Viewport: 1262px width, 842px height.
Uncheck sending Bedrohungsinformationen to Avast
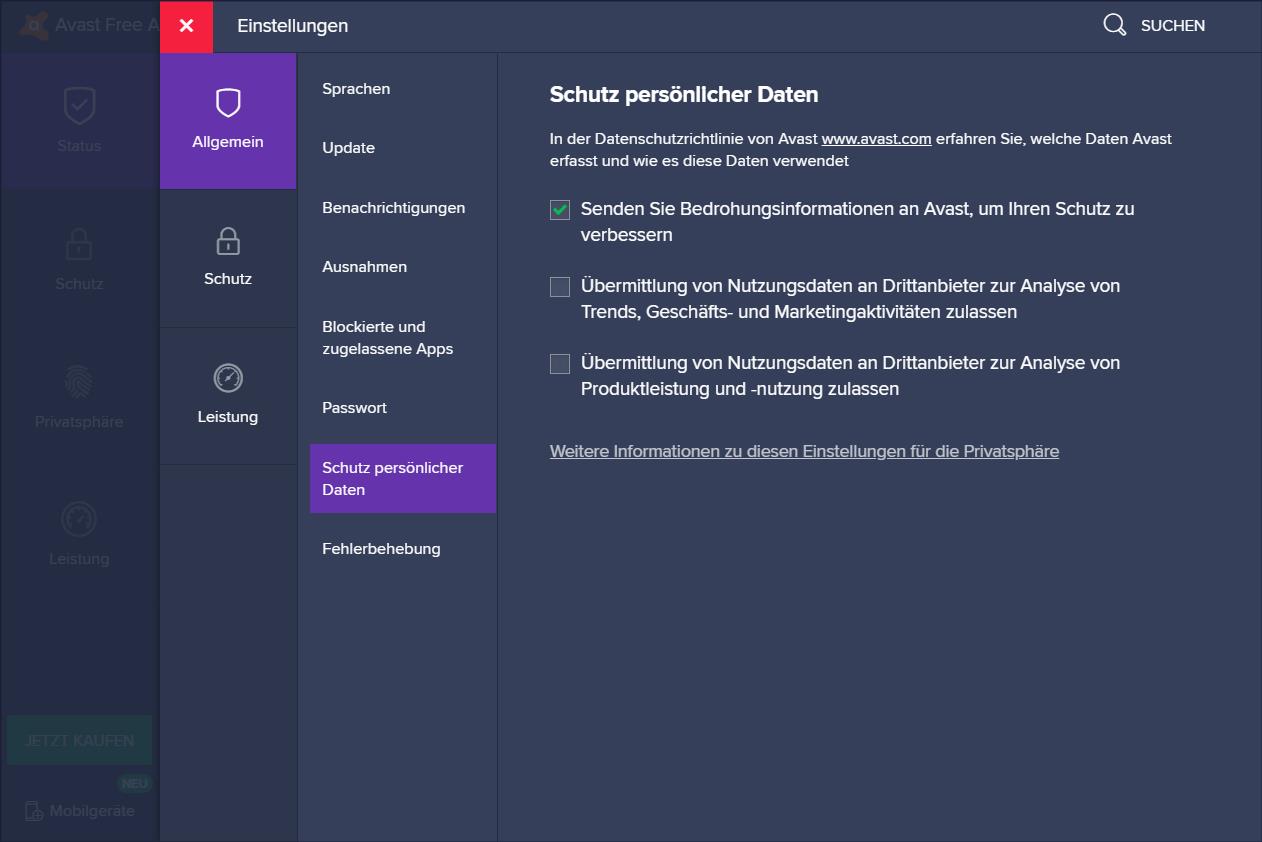tap(560, 210)
